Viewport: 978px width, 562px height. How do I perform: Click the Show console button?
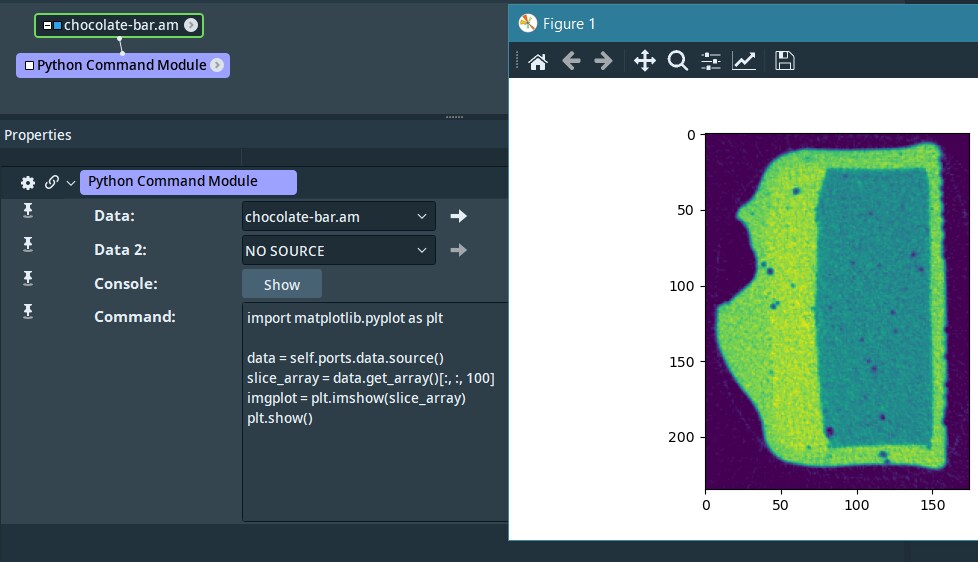(x=281, y=284)
